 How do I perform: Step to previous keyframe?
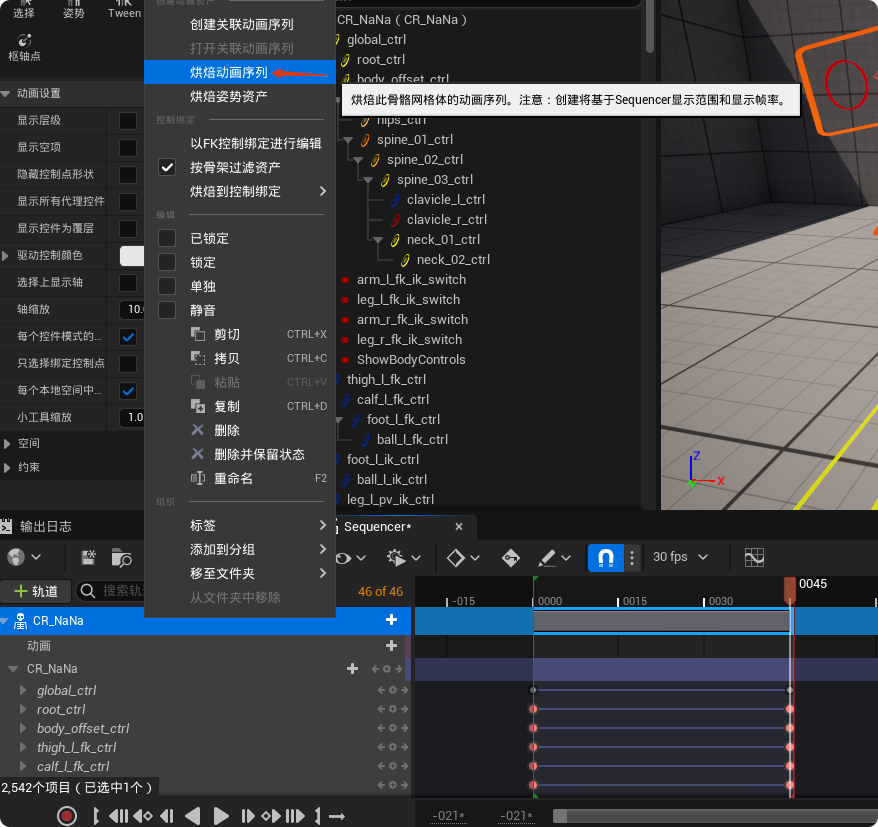pyautogui.click(x=143, y=816)
